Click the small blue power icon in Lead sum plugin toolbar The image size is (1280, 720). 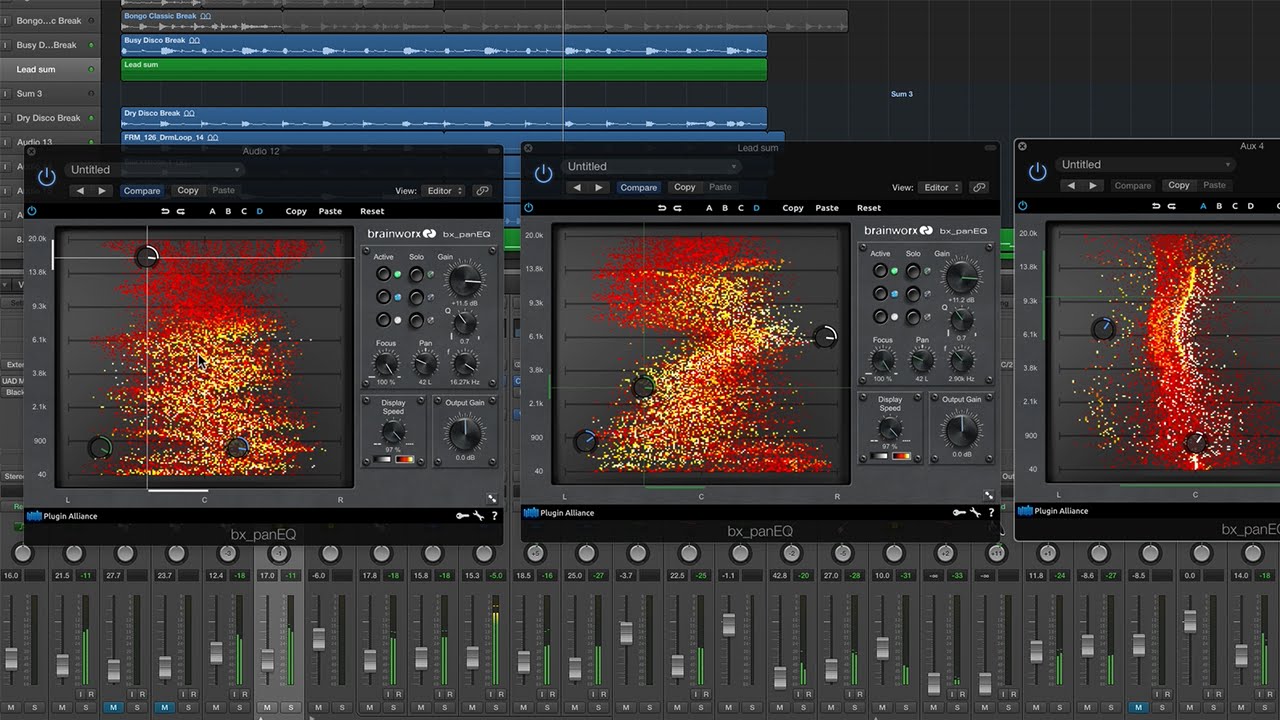coord(529,208)
